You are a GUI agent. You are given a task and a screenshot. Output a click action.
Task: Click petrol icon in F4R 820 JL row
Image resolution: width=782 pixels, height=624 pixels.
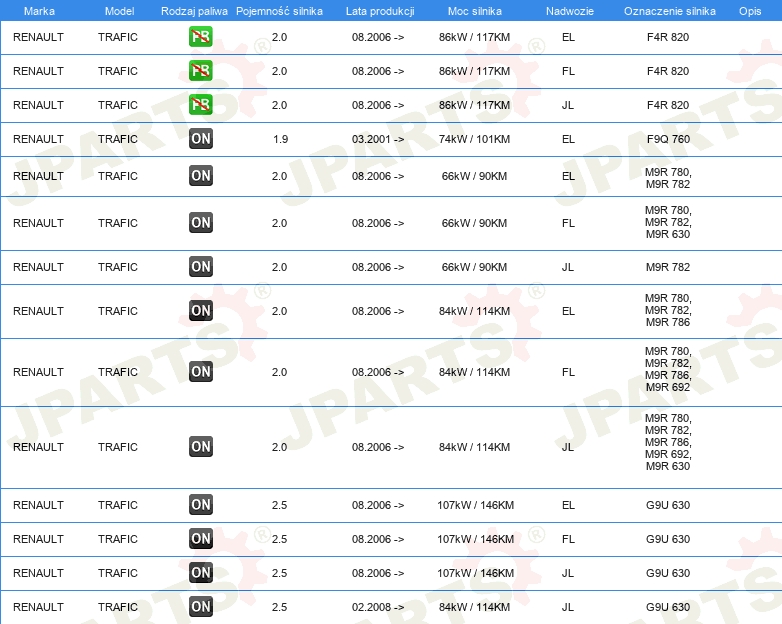200,104
